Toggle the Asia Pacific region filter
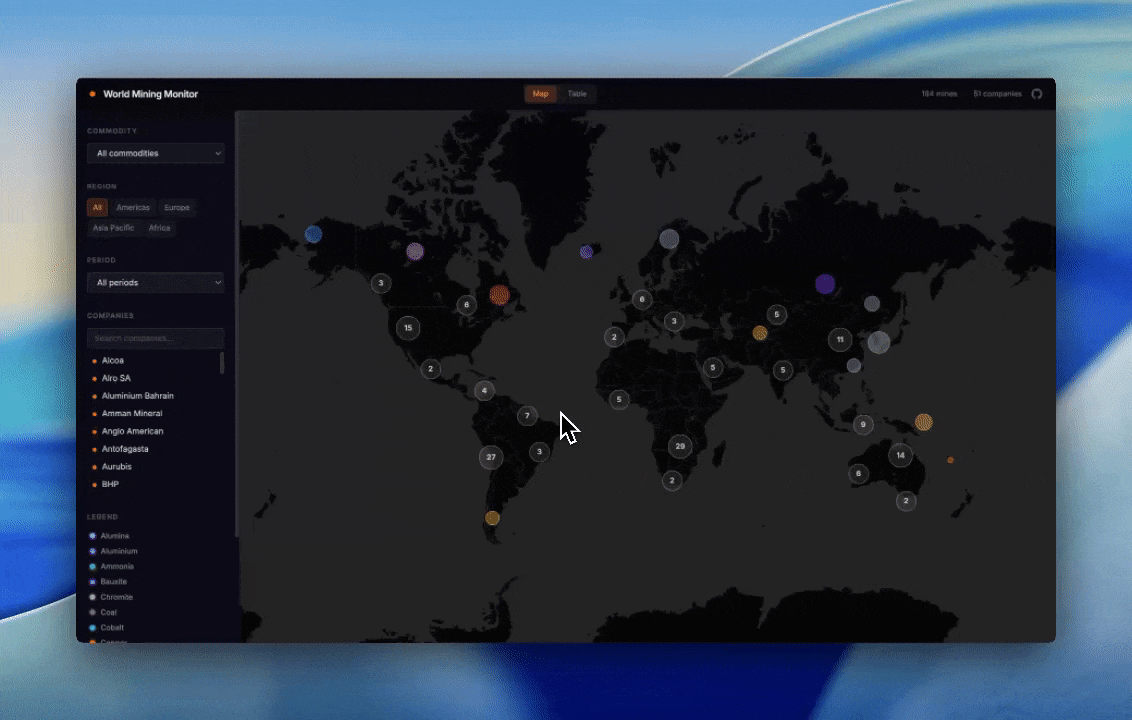The height and width of the screenshot is (720, 1132). tap(113, 227)
